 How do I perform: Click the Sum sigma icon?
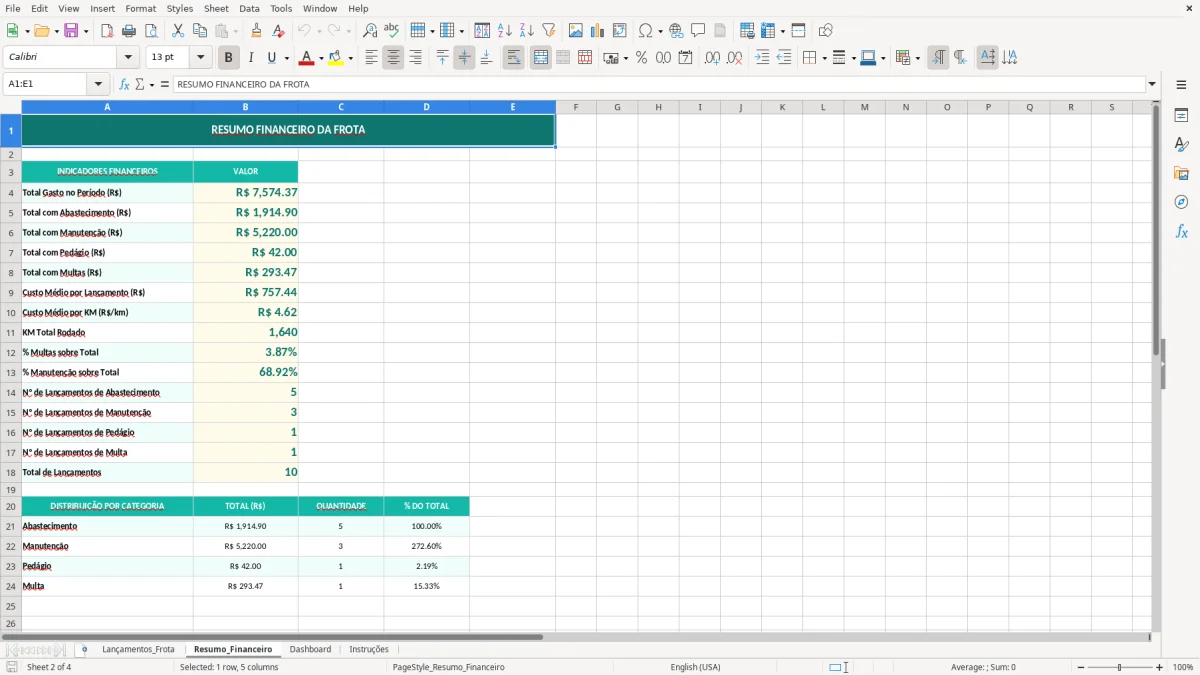coord(140,84)
